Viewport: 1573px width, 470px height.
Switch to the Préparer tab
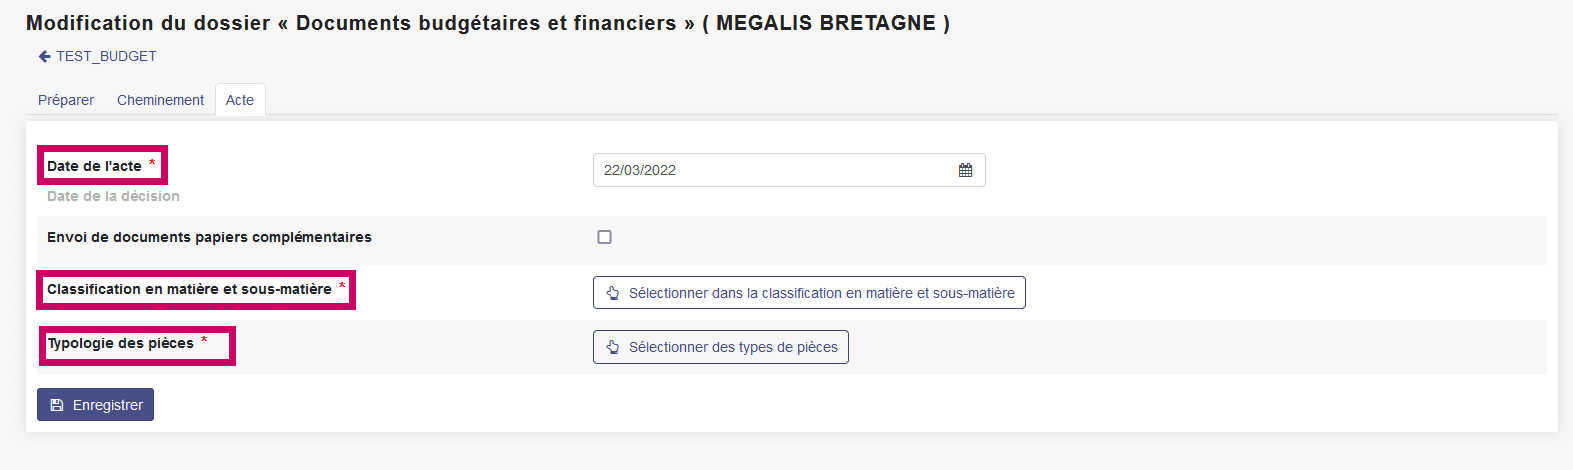(66, 100)
